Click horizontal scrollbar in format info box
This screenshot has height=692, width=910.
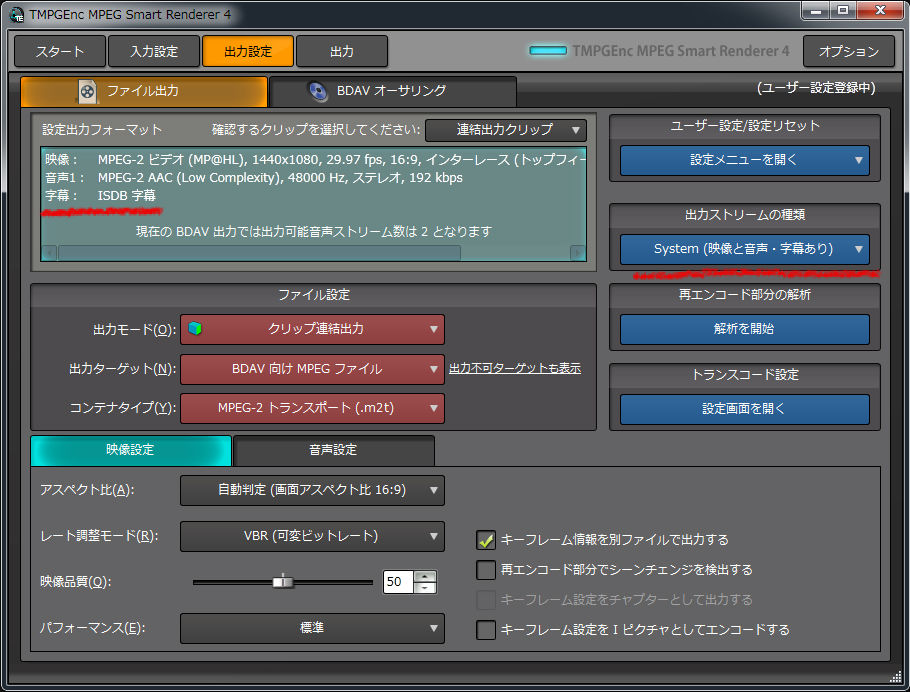click(x=259, y=253)
